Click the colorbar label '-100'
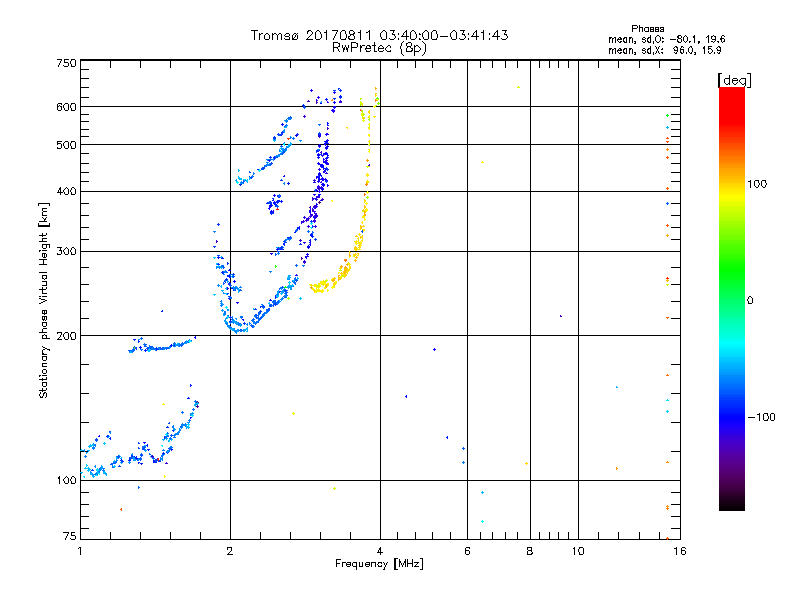 [x=761, y=417]
